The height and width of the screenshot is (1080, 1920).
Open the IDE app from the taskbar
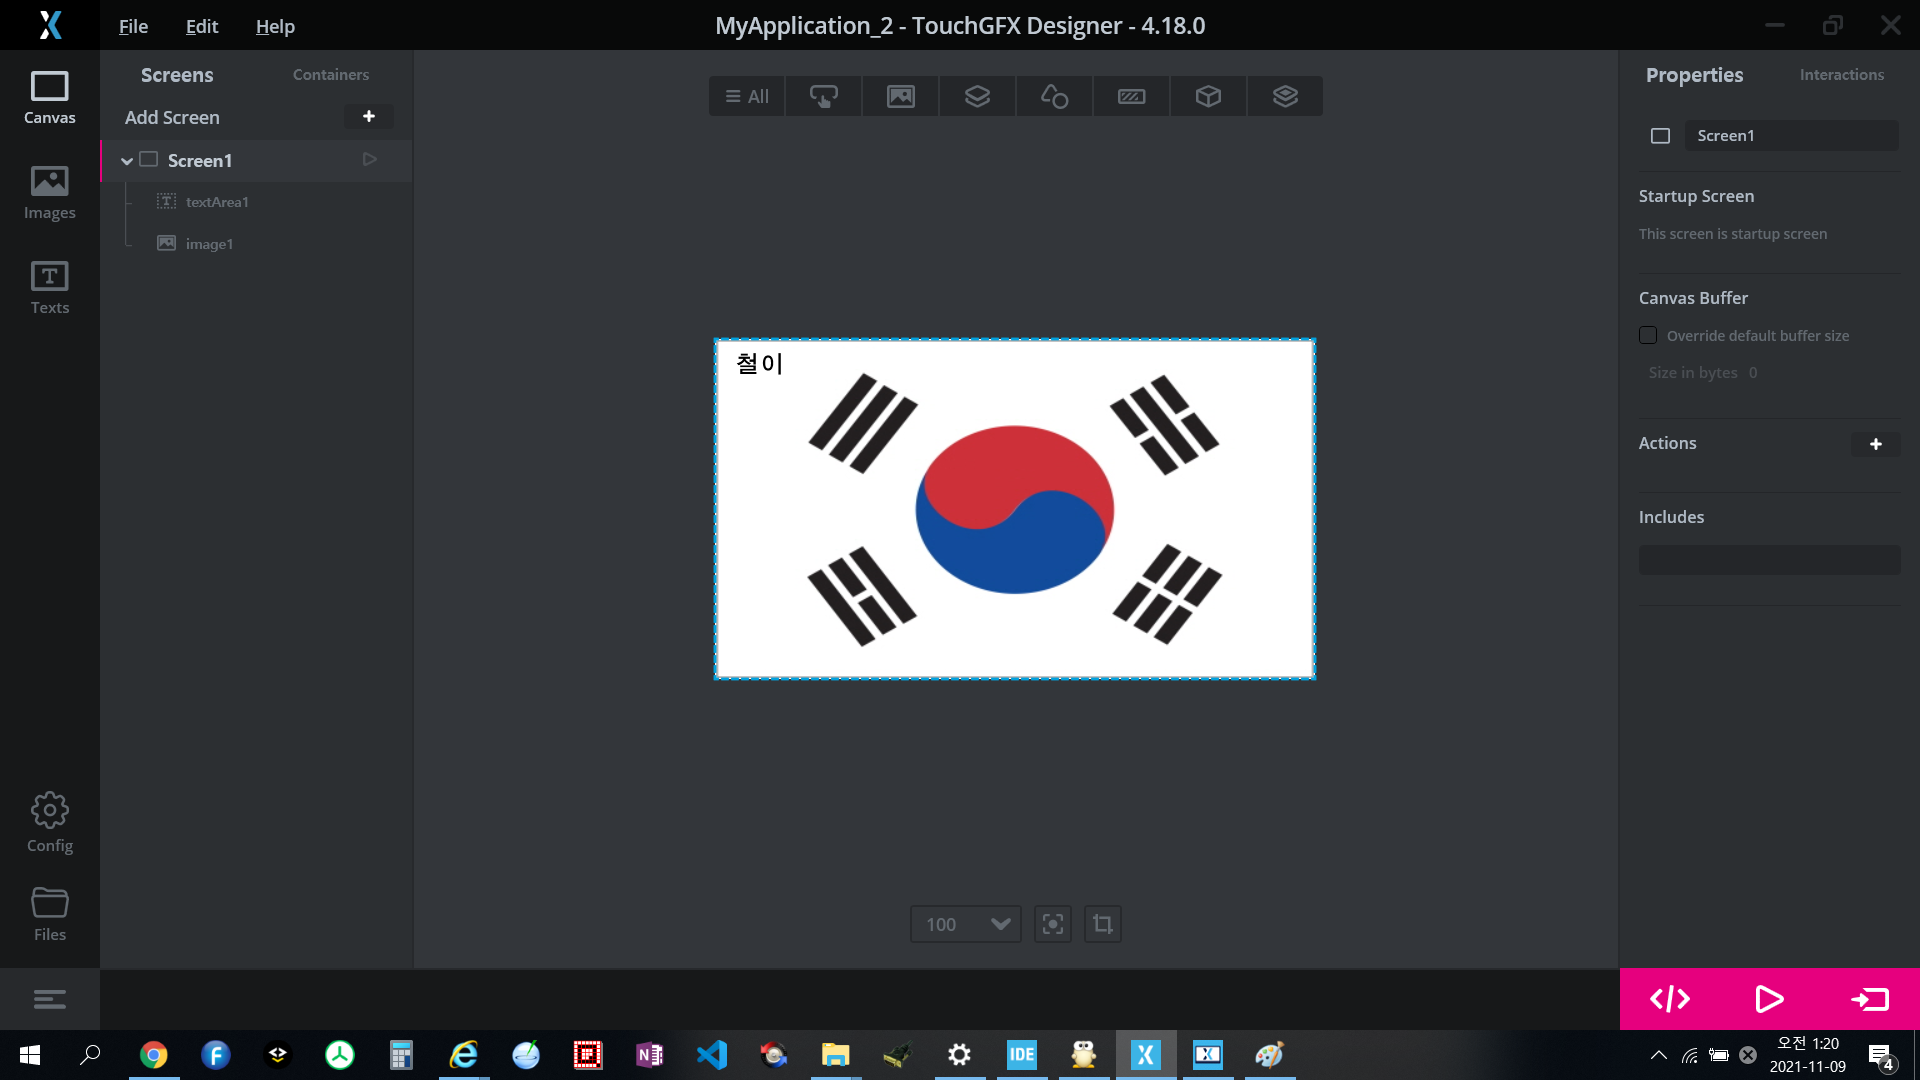[1021, 1055]
